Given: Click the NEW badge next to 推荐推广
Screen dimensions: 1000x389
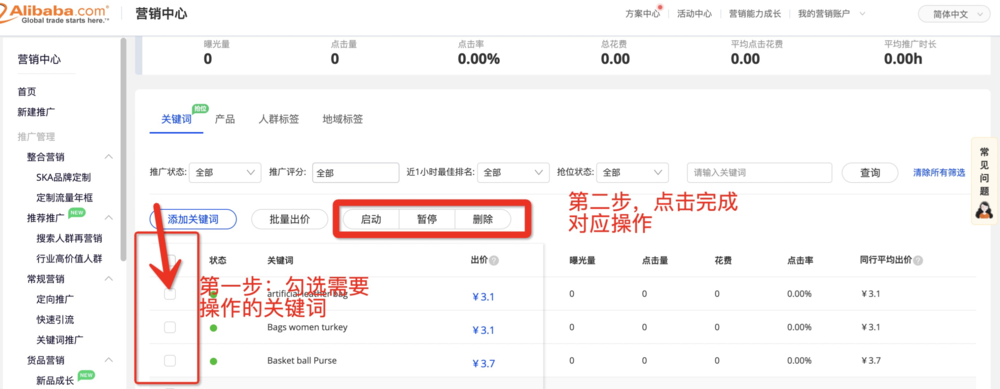Looking at the screenshot, I should click(x=77, y=213).
